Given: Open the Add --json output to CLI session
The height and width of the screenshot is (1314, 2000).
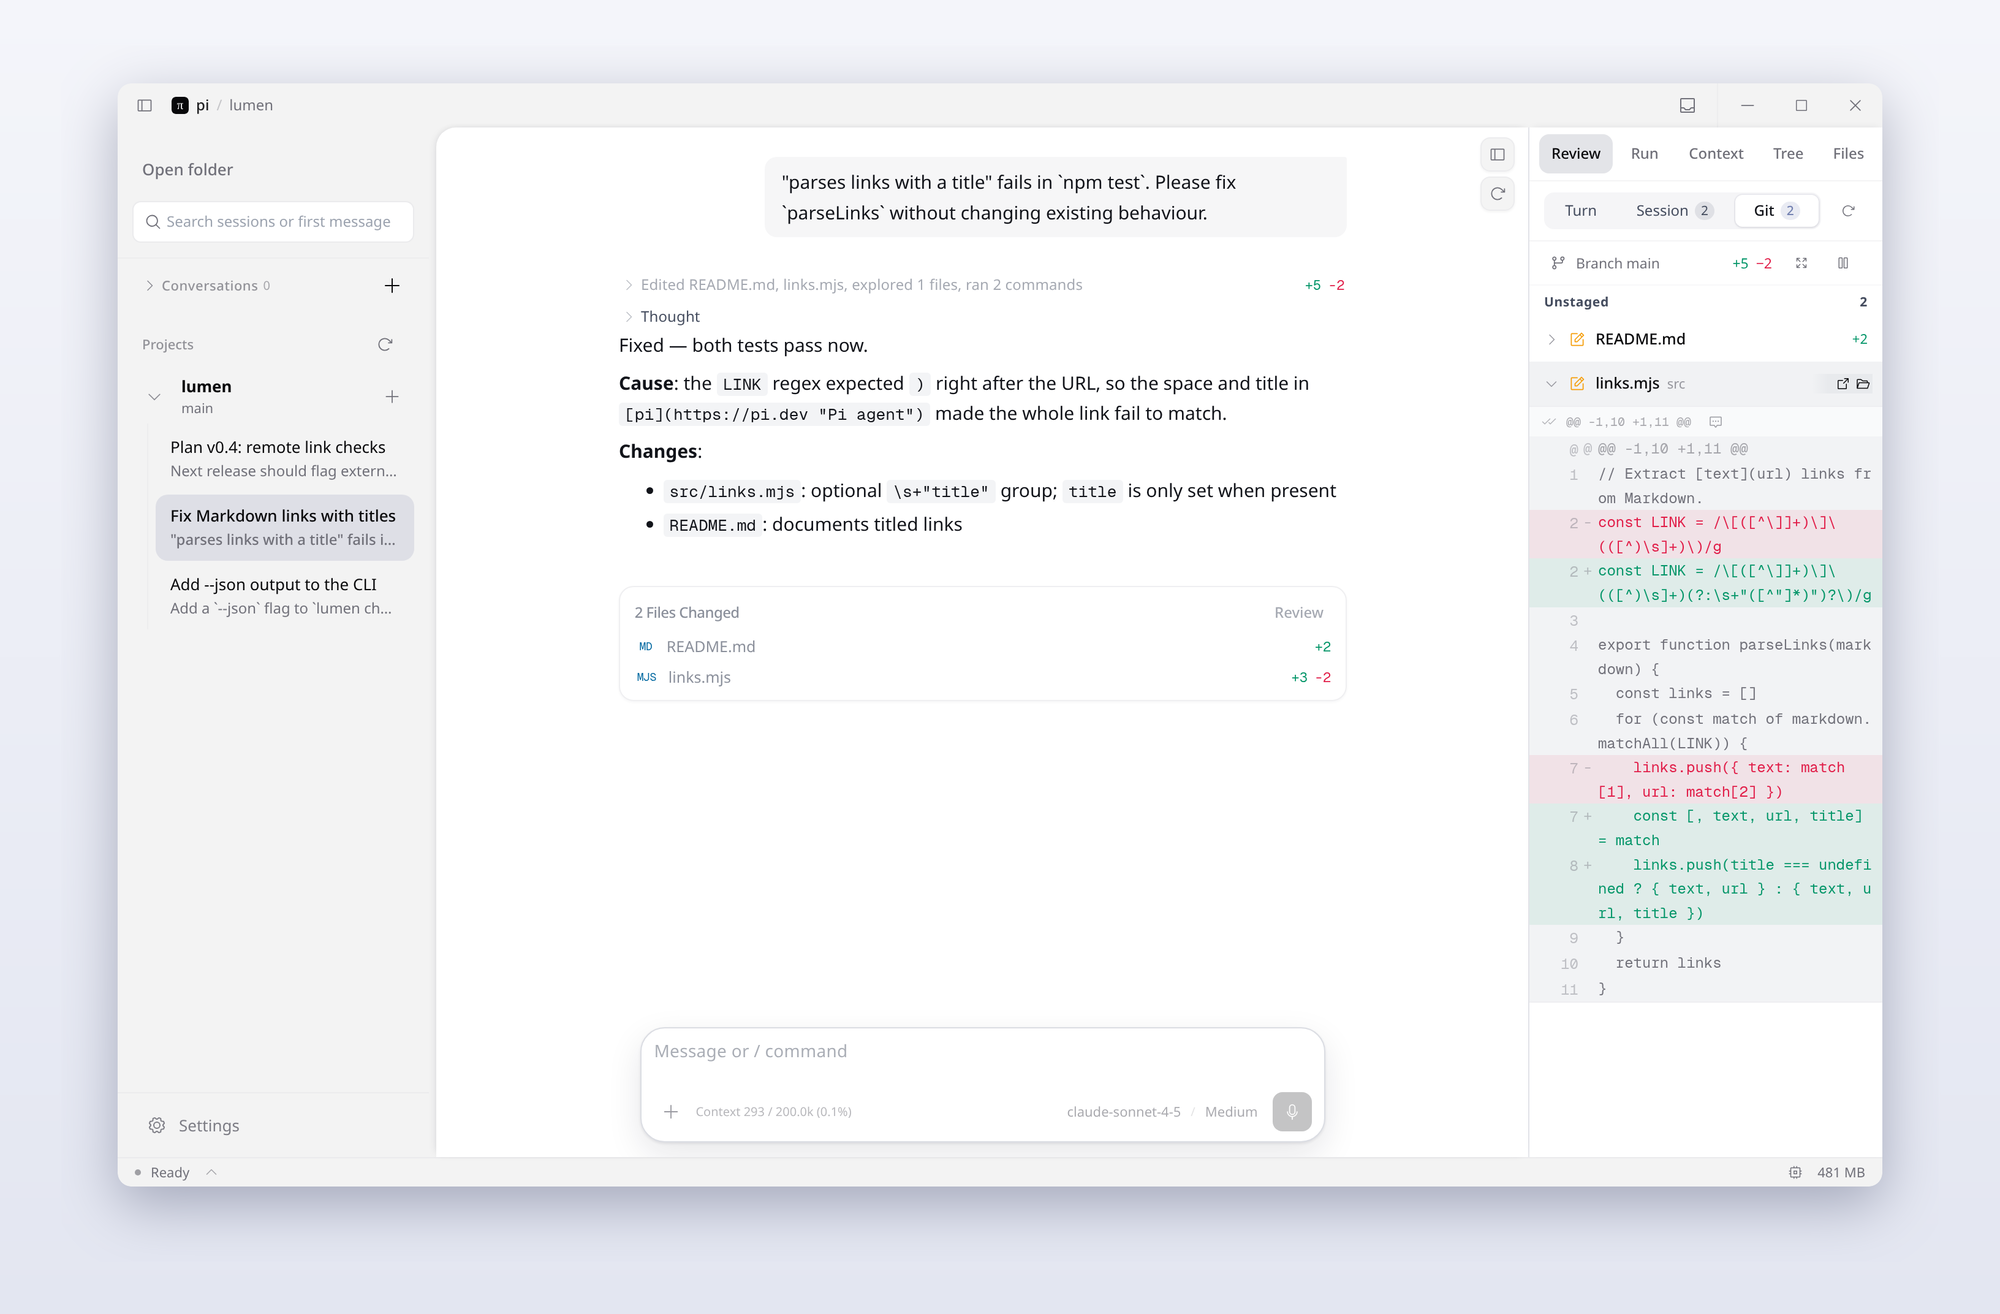Looking at the screenshot, I should (284, 596).
